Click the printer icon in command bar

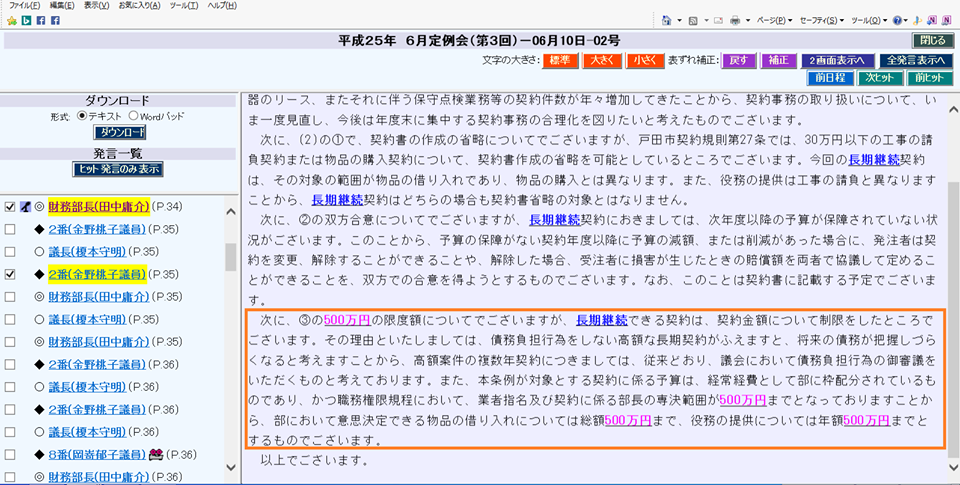[735, 20]
